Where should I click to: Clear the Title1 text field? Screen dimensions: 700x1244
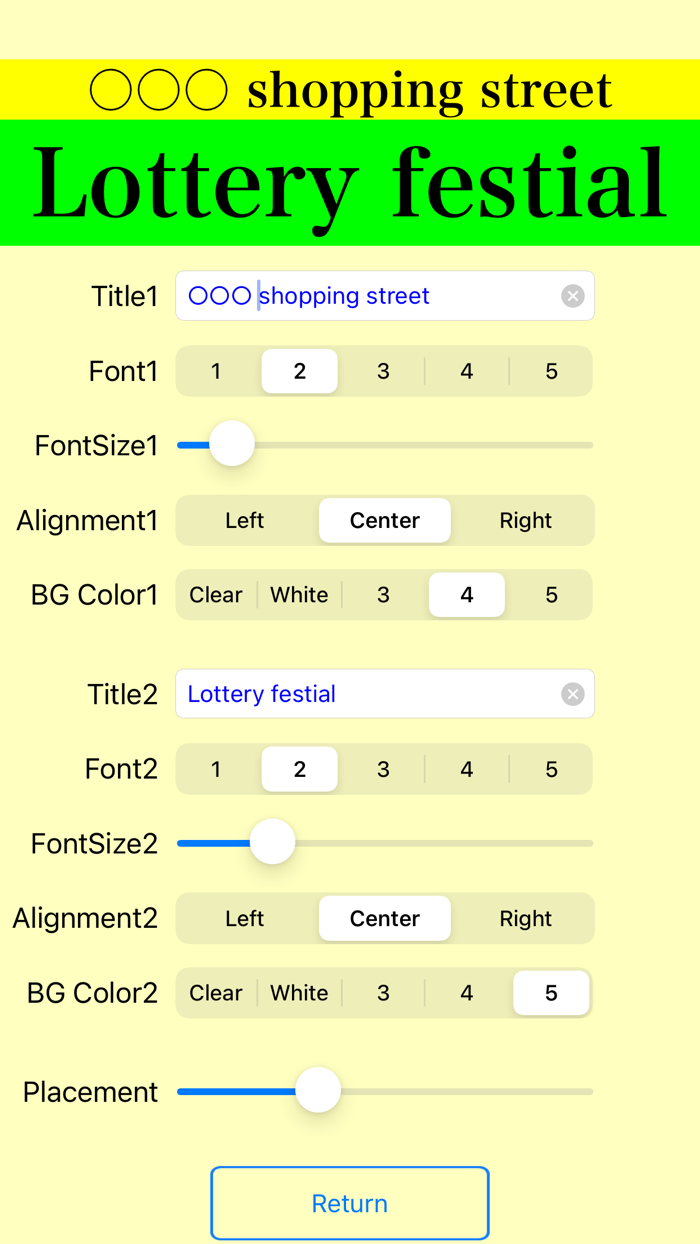point(572,295)
